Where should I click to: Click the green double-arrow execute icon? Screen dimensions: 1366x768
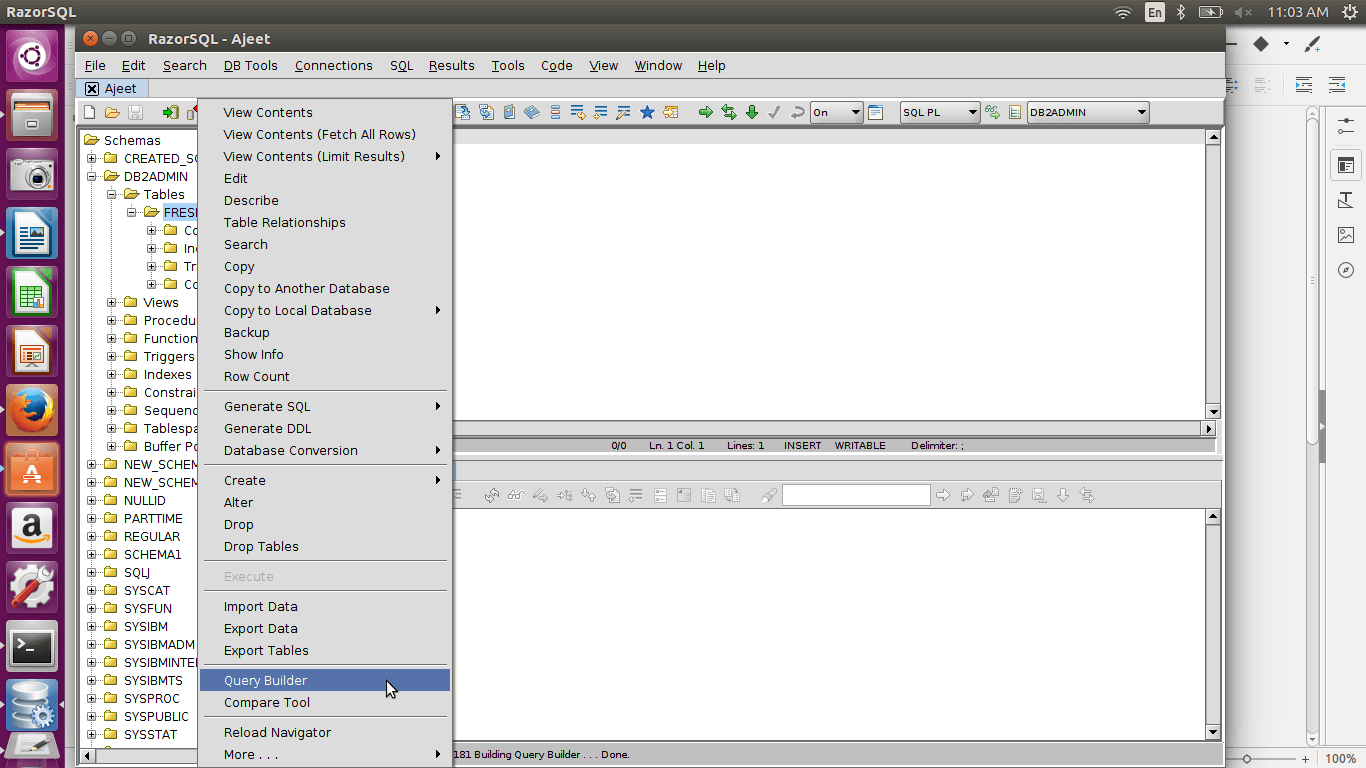pyautogui.click(x=729, y=113)
